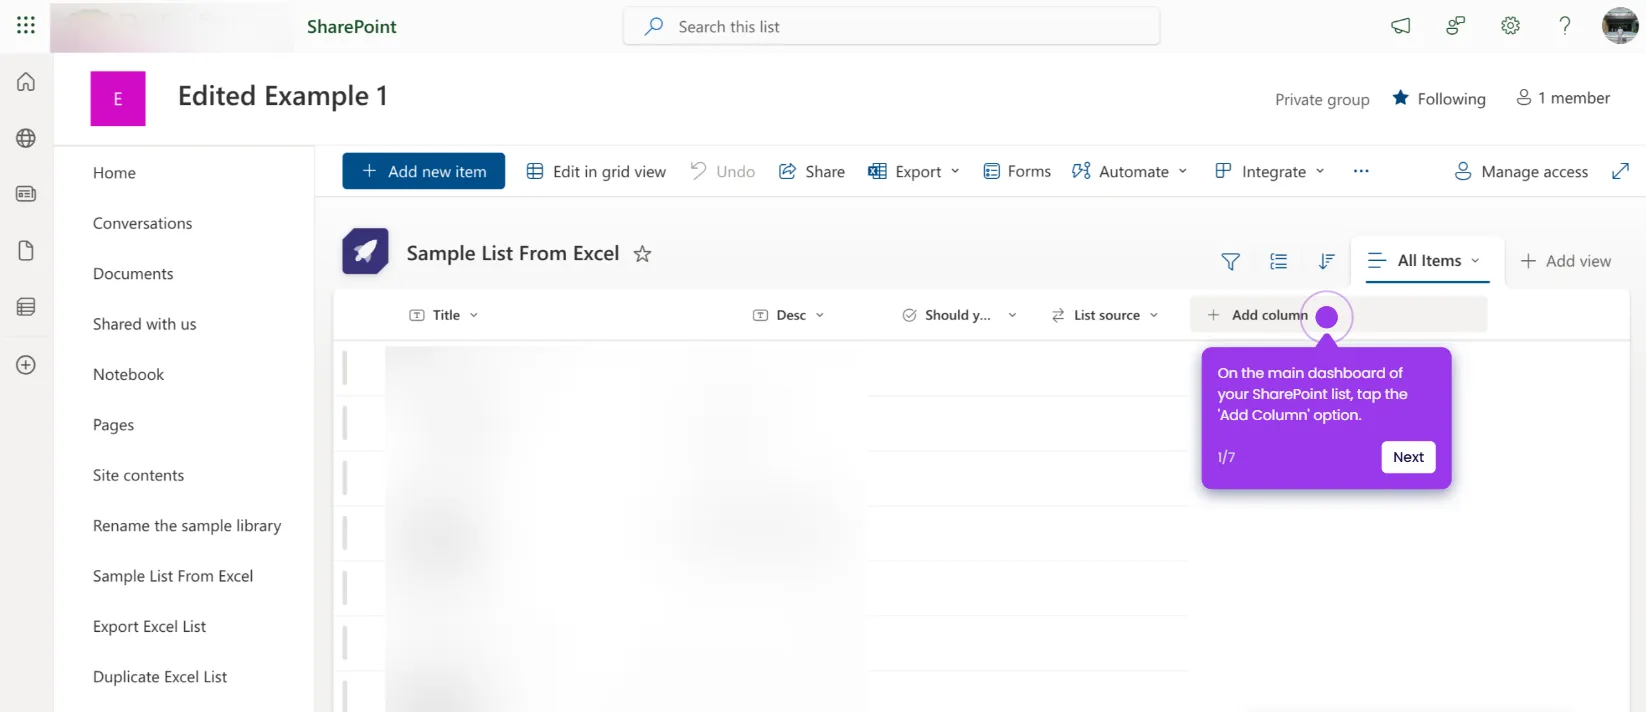Open the Desc column header menu
This screenshot has width=1646, height=712.
789,315
